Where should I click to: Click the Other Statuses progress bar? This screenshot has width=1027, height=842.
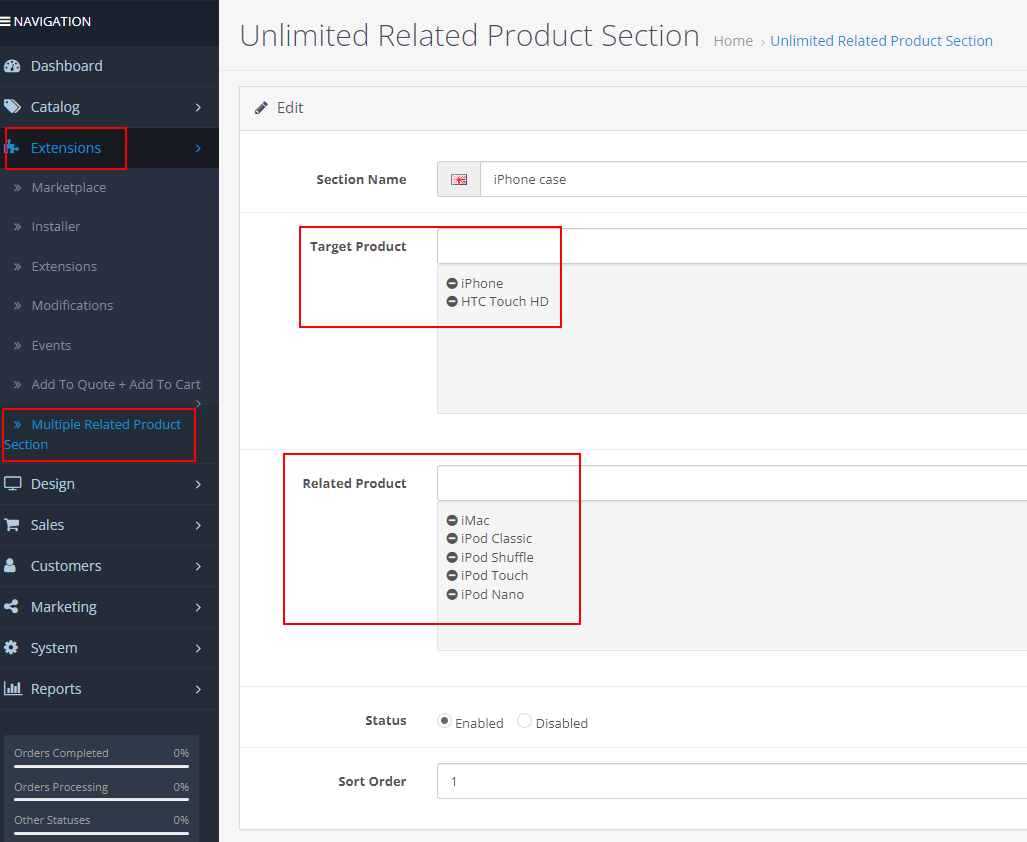point(102,833)
